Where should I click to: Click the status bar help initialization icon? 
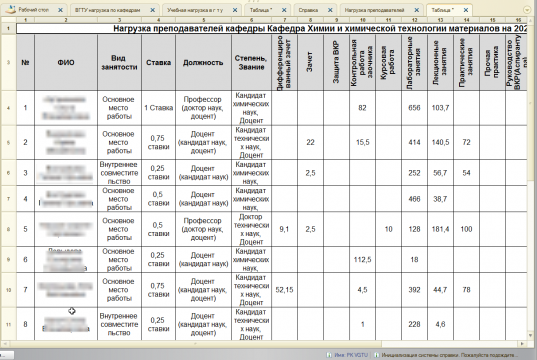coord(376,355)
